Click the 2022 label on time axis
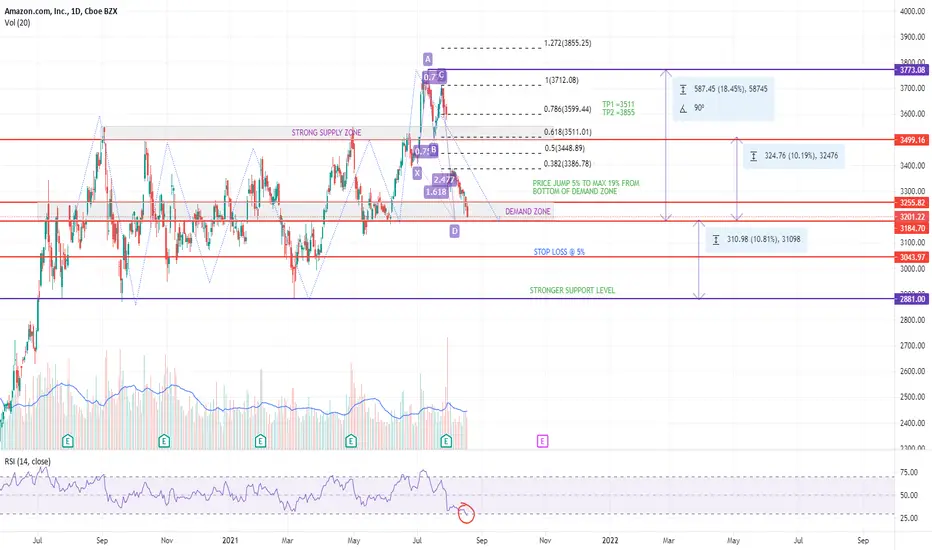 pos(610,540)
